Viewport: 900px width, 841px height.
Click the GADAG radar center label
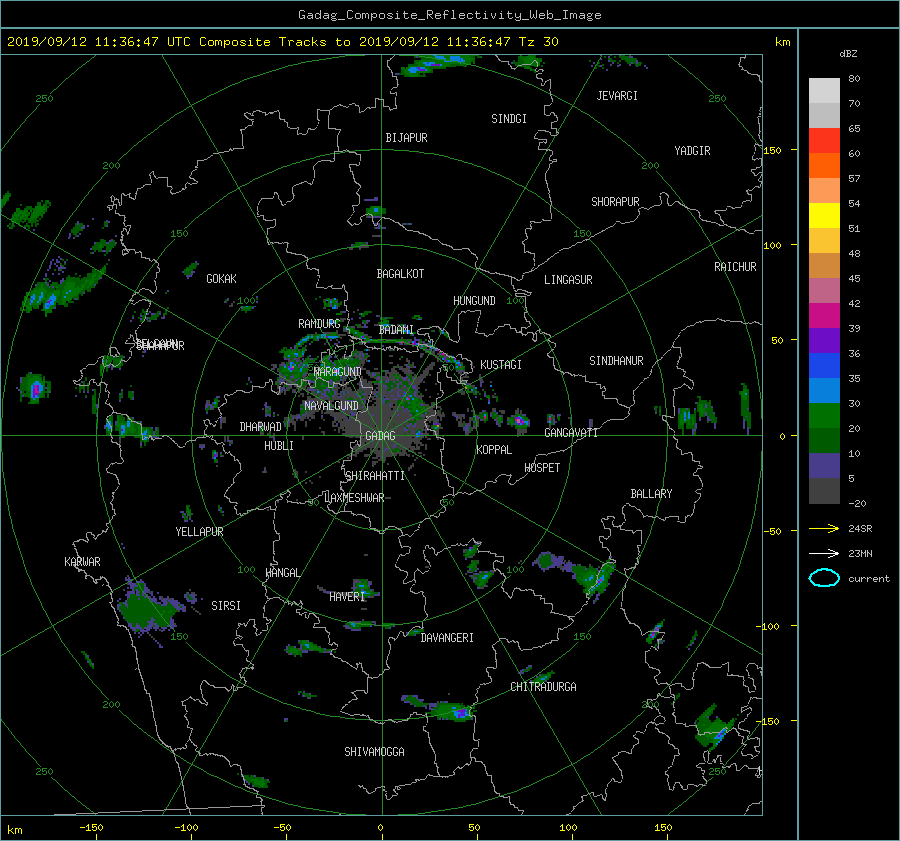coord(380,436)
